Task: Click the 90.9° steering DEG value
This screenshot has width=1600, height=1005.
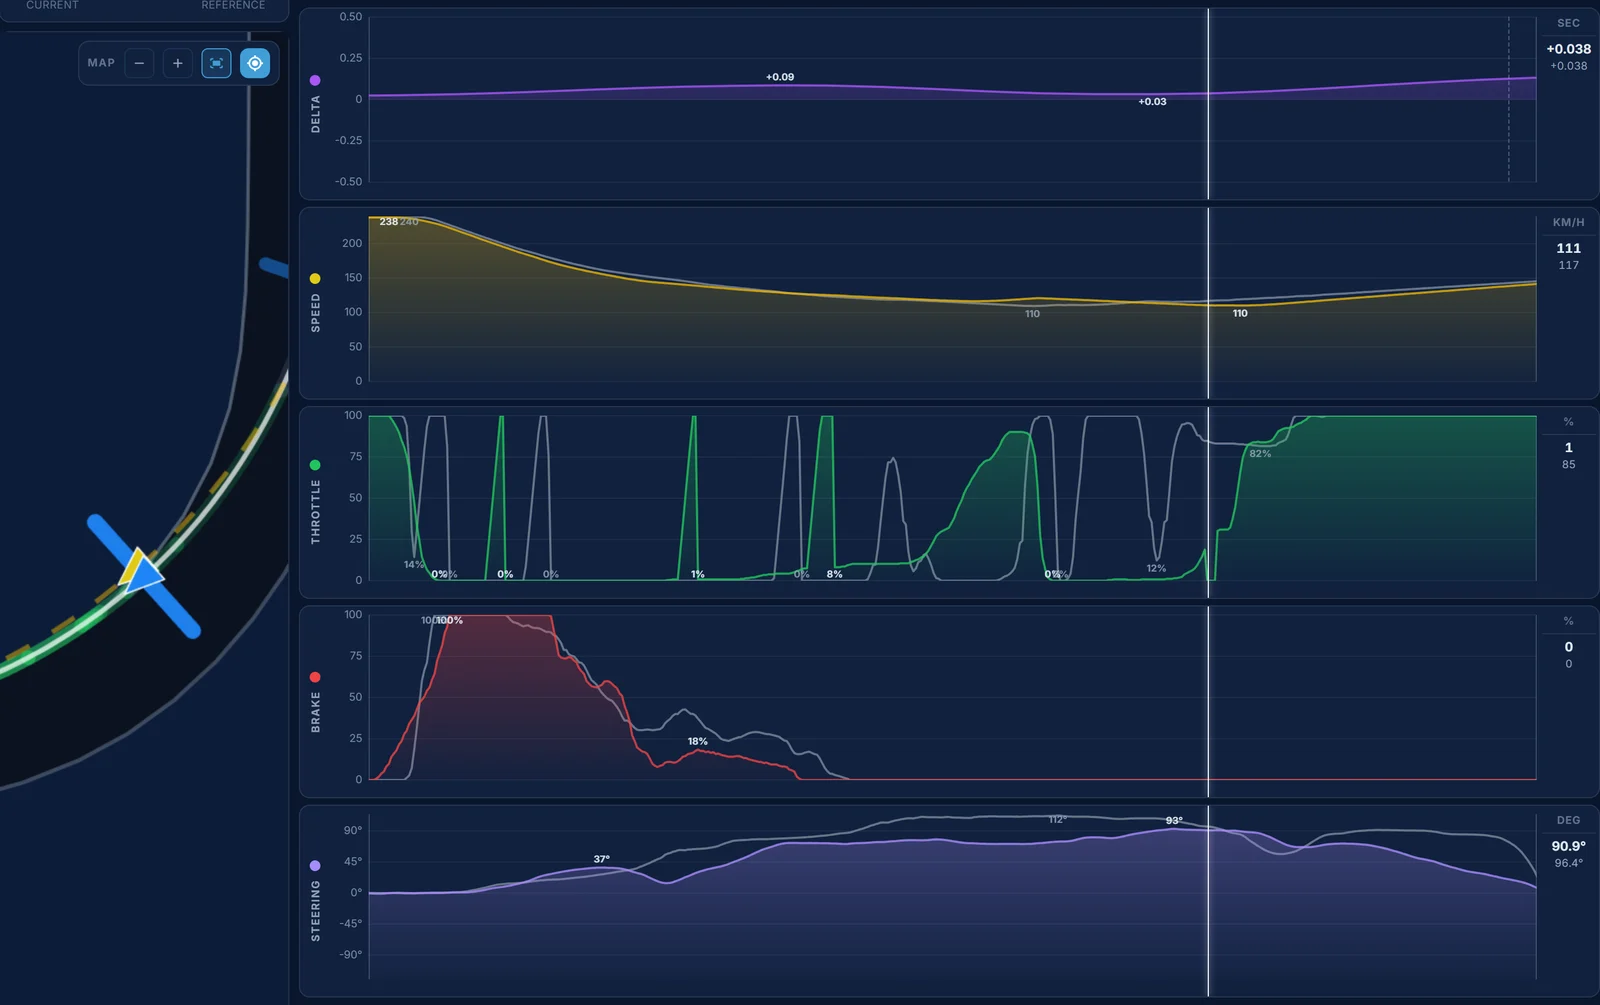Action: coord(1568,846)
